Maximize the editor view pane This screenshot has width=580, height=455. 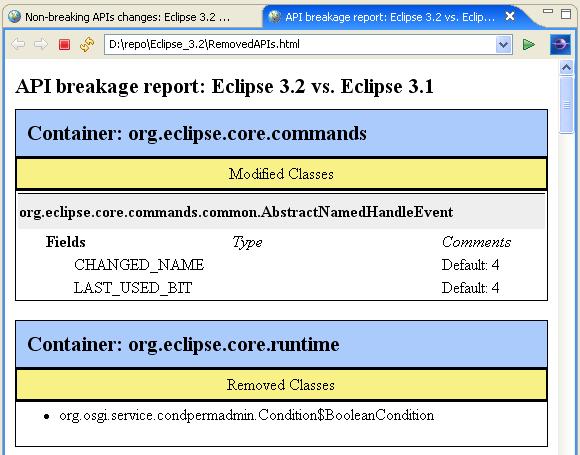coord(566,14)
